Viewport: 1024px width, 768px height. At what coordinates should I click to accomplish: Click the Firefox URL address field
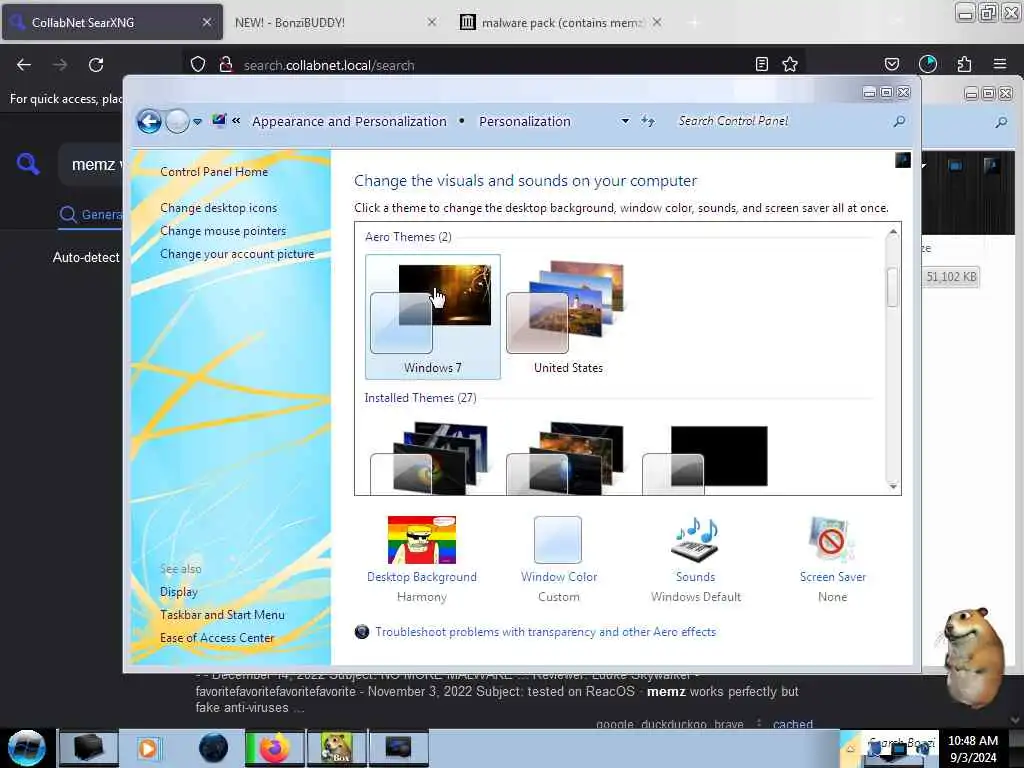493,65
